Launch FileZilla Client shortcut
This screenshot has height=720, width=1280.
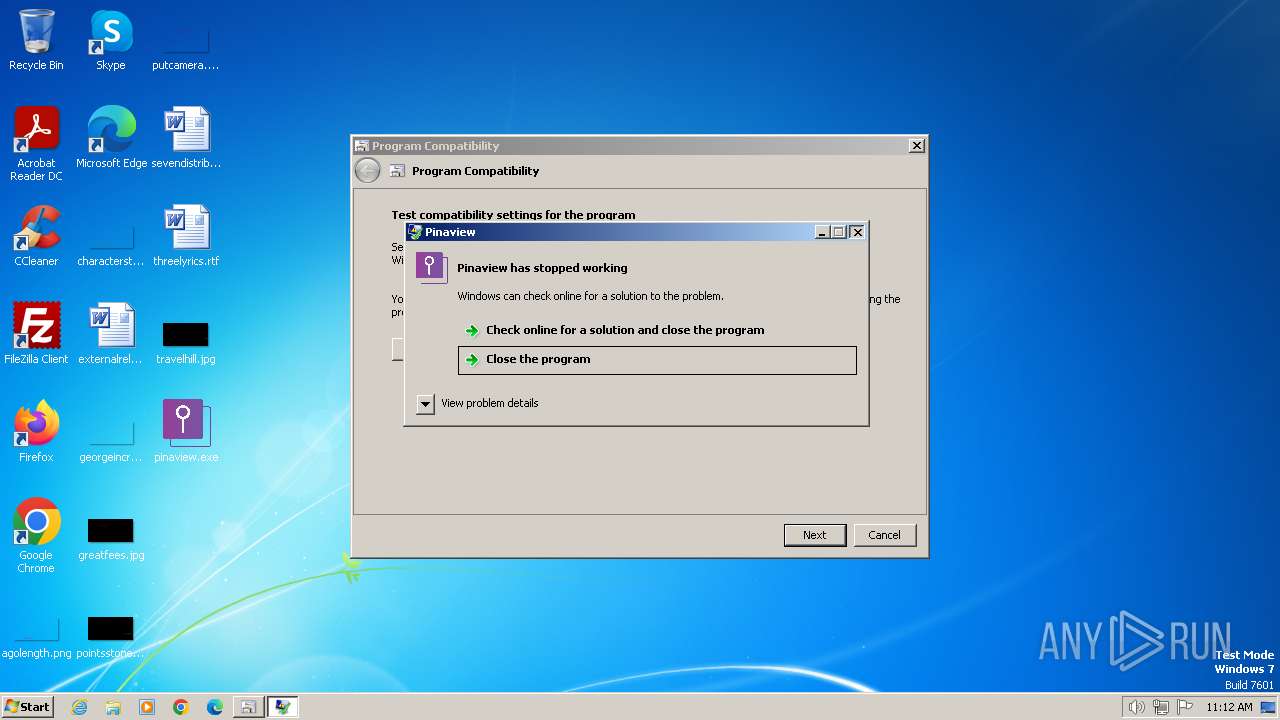tap(36, 334)
